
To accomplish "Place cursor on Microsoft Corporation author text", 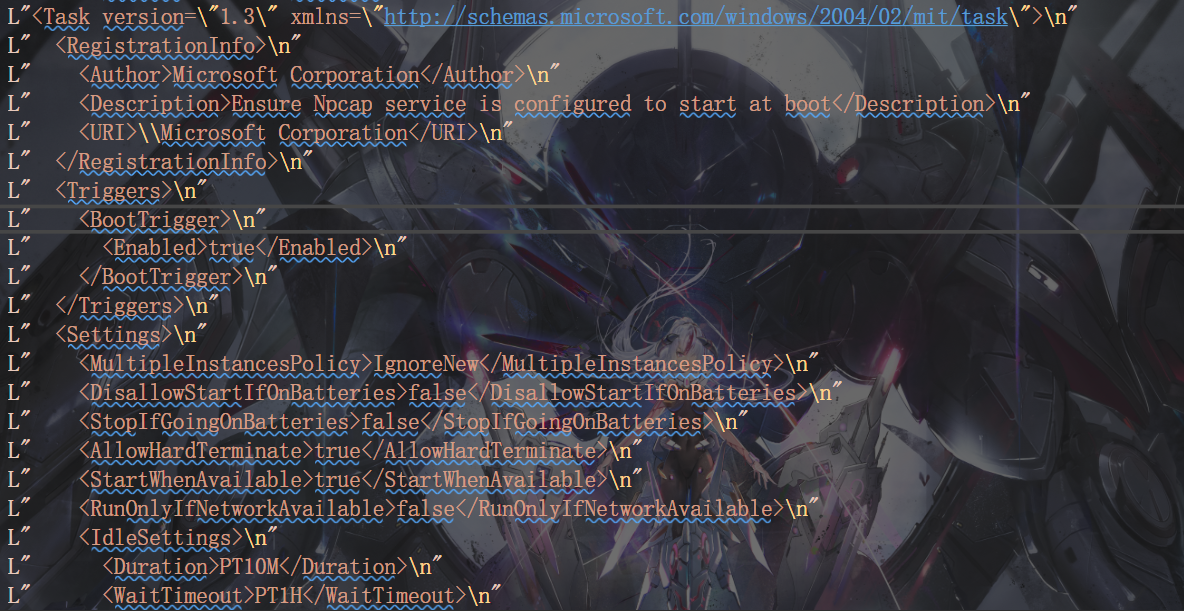I will click(x=295, y=75).
